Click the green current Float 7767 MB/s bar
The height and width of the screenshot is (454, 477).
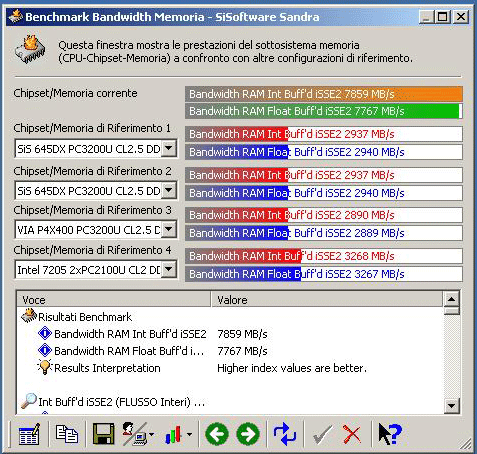click(324, 111)
